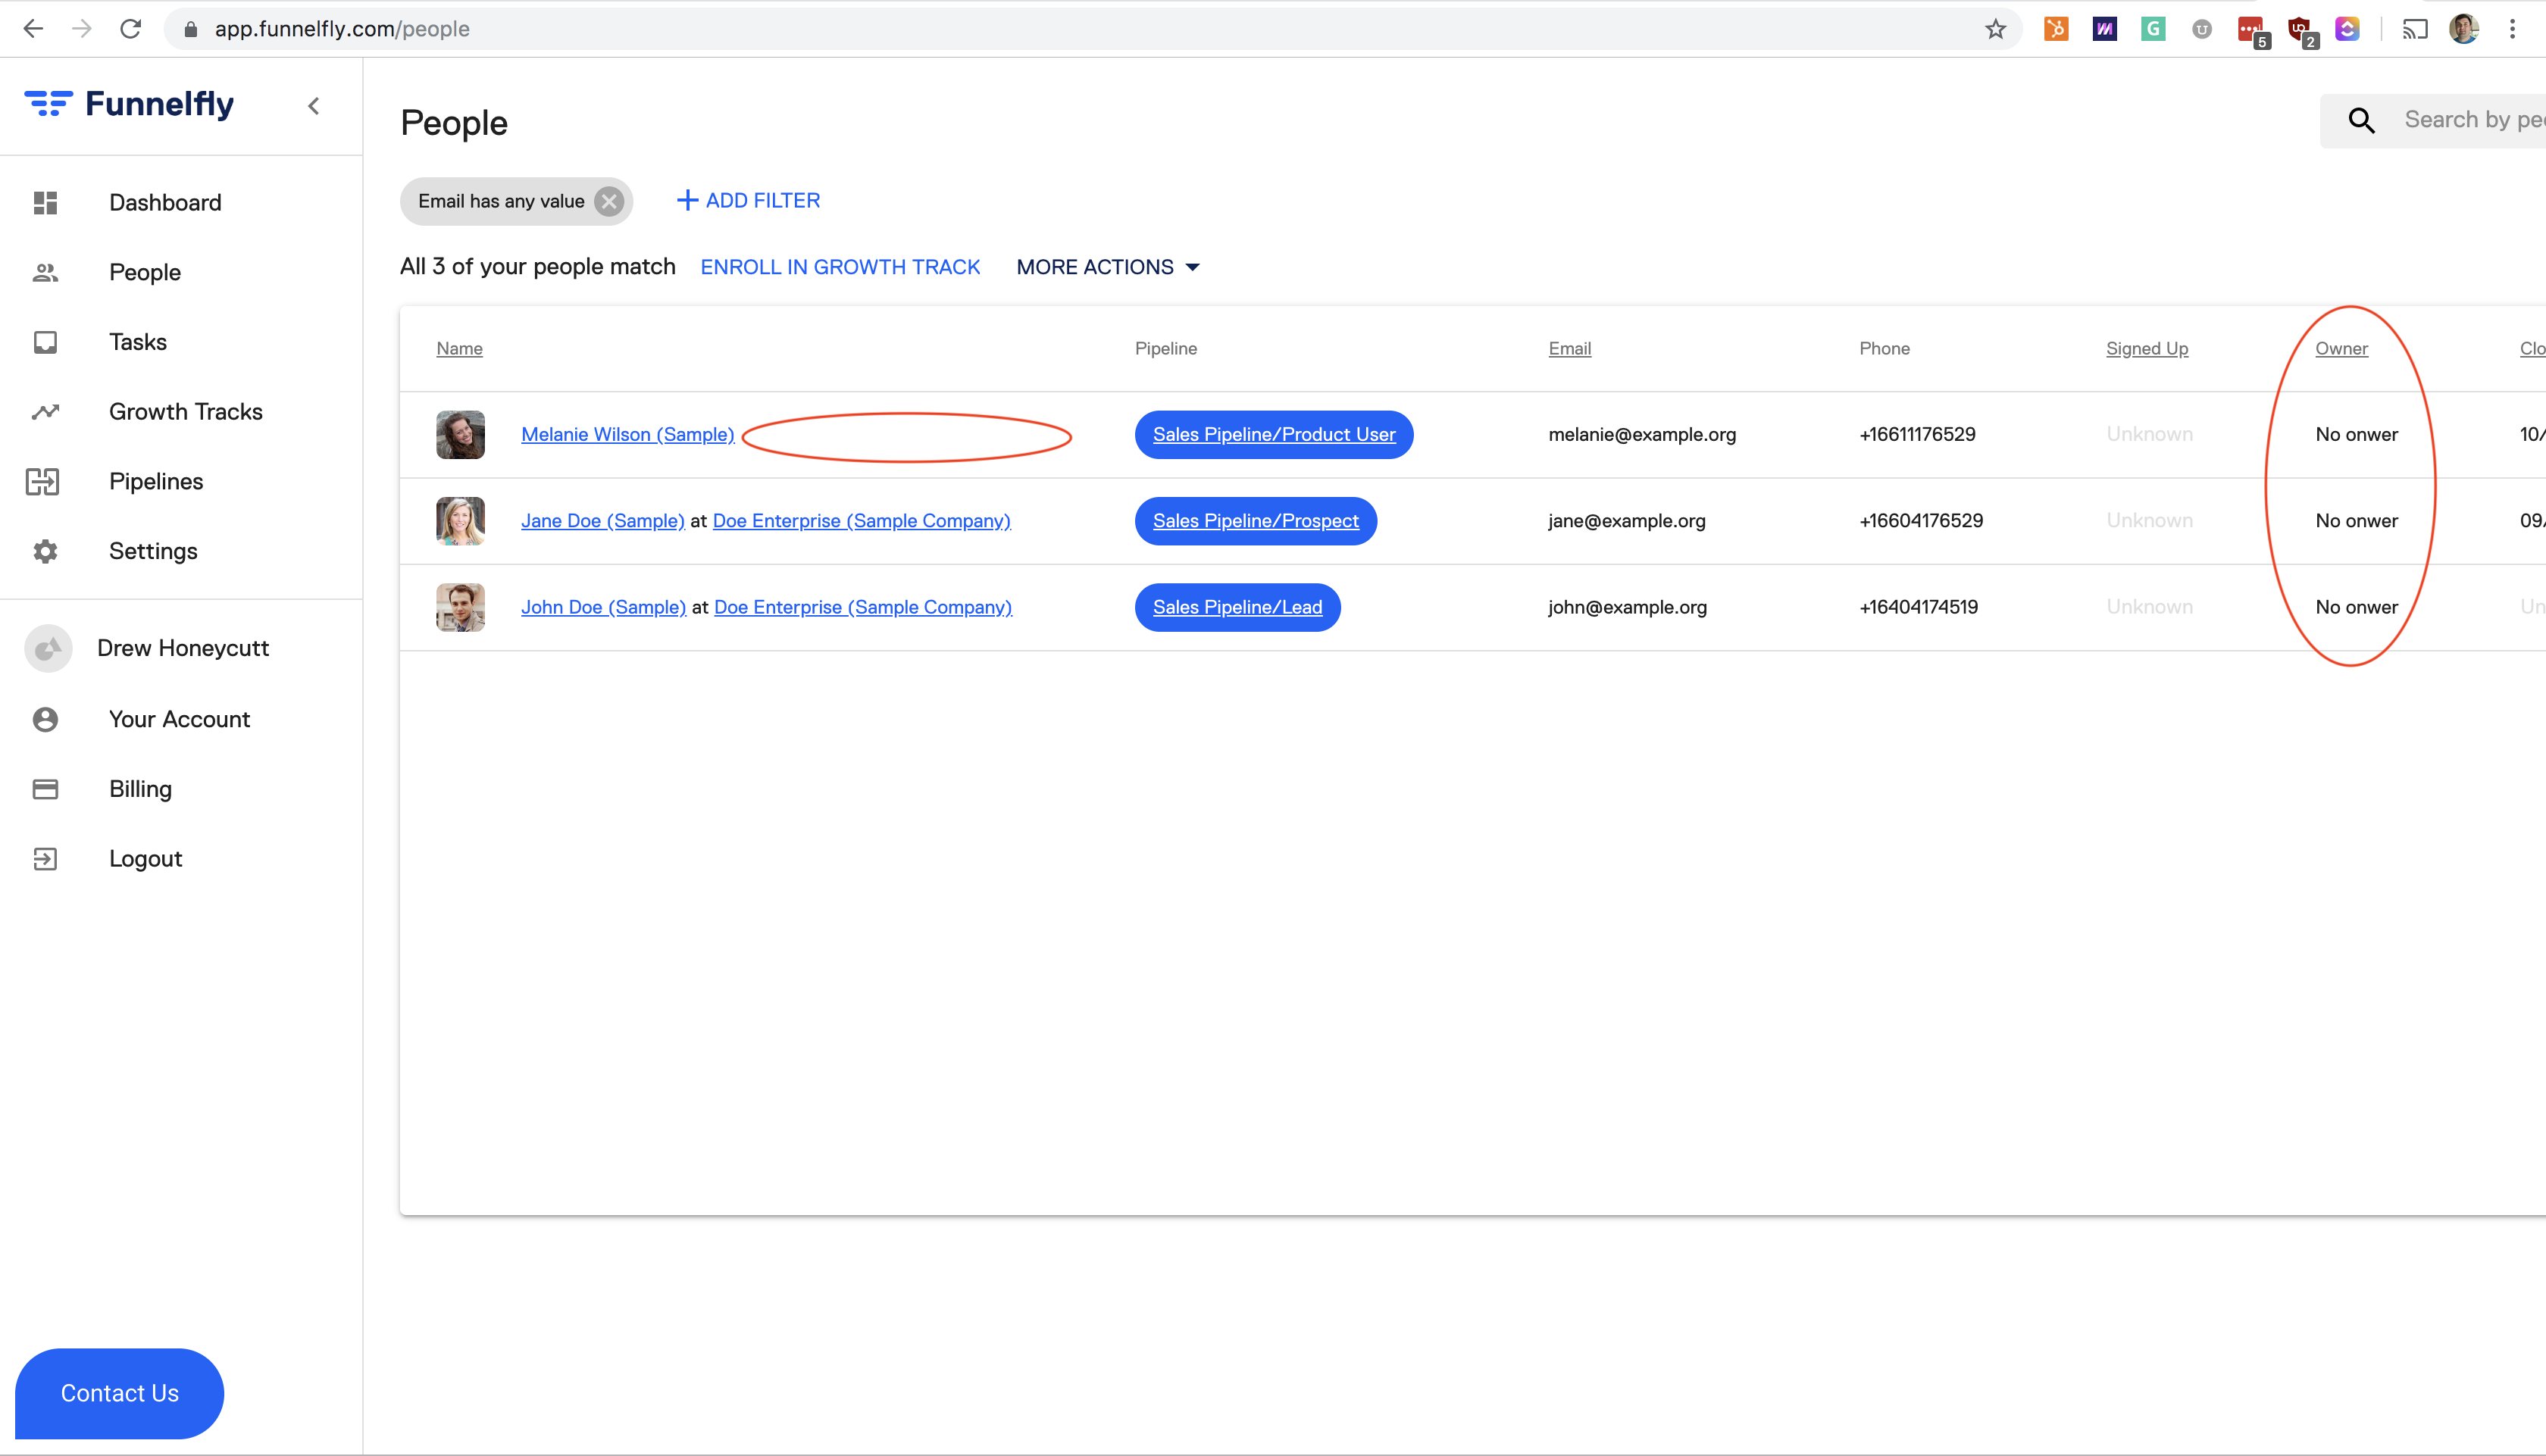2546x1456 pixels.
Task: Click the Settings gear icon
Action: (45, 551)
